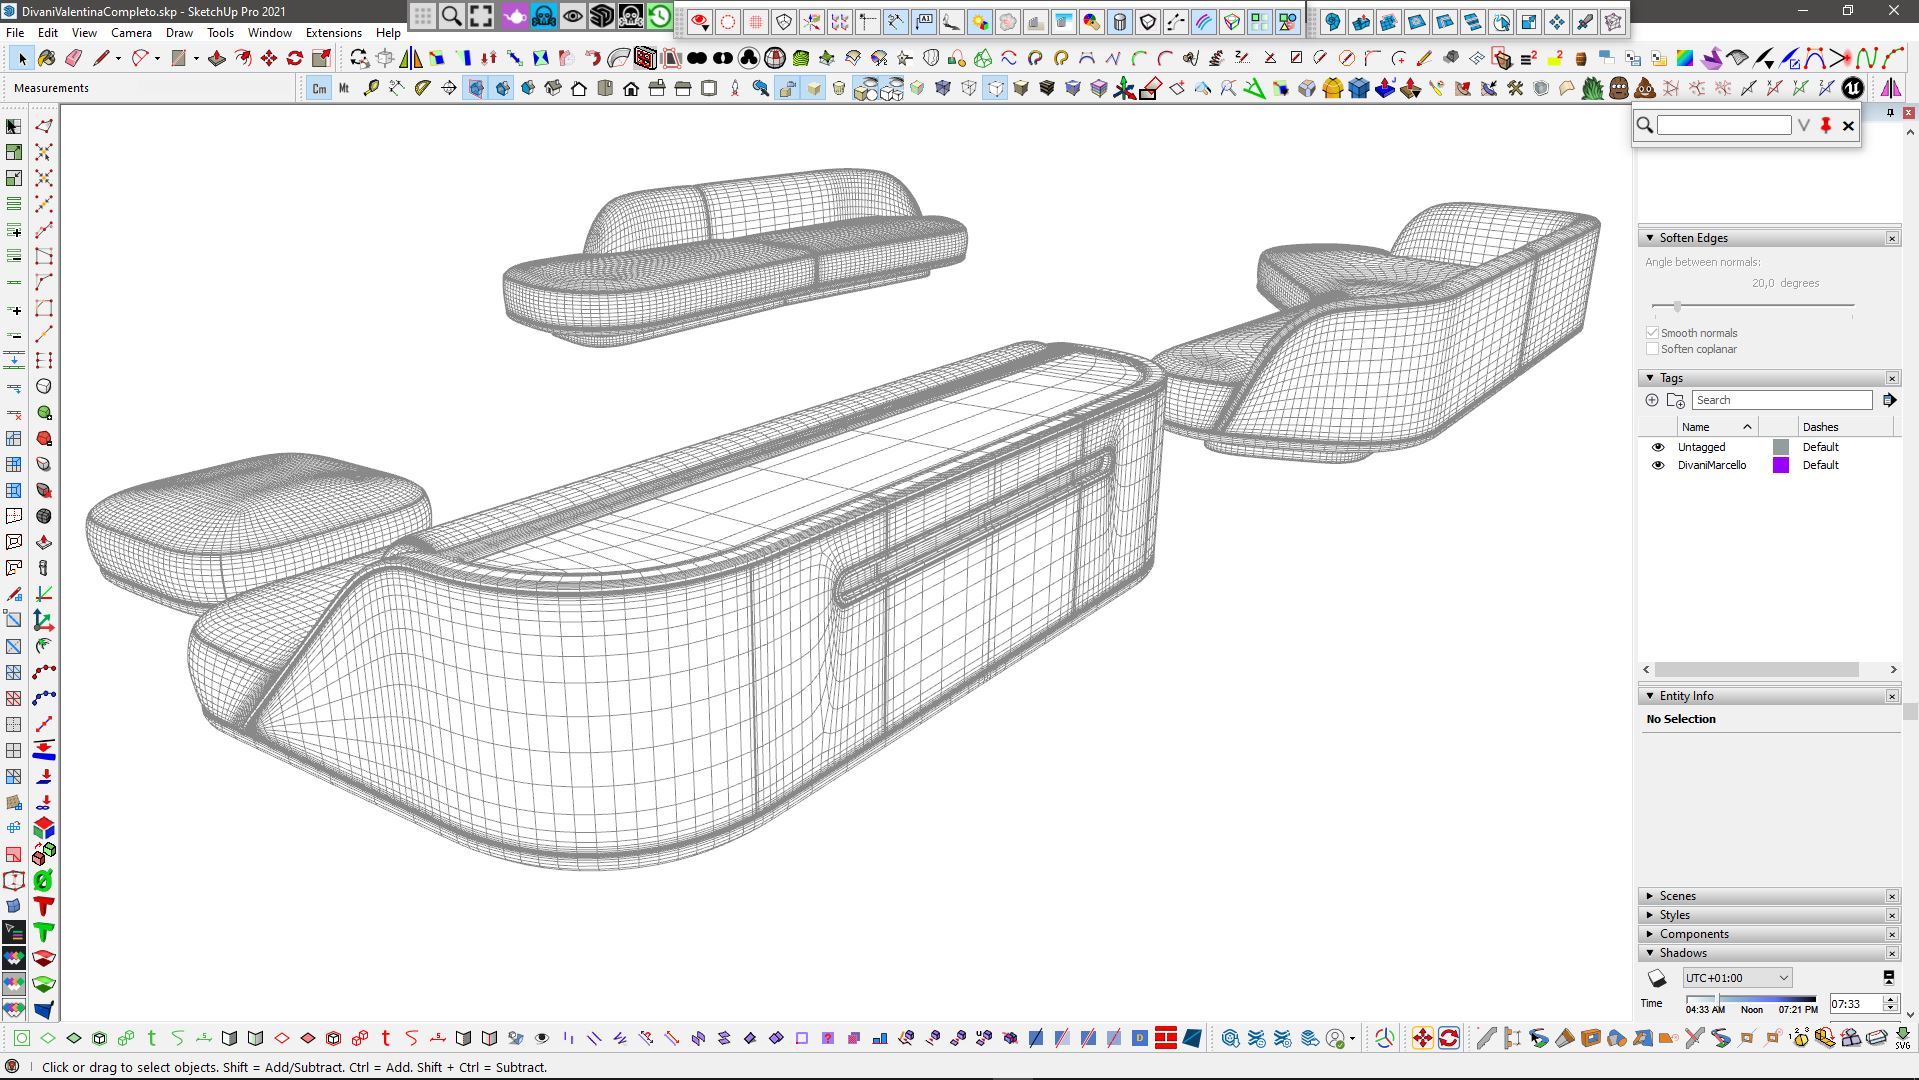Open the Camera menu
The image size is (1919, 1080).
pos(131,33)
